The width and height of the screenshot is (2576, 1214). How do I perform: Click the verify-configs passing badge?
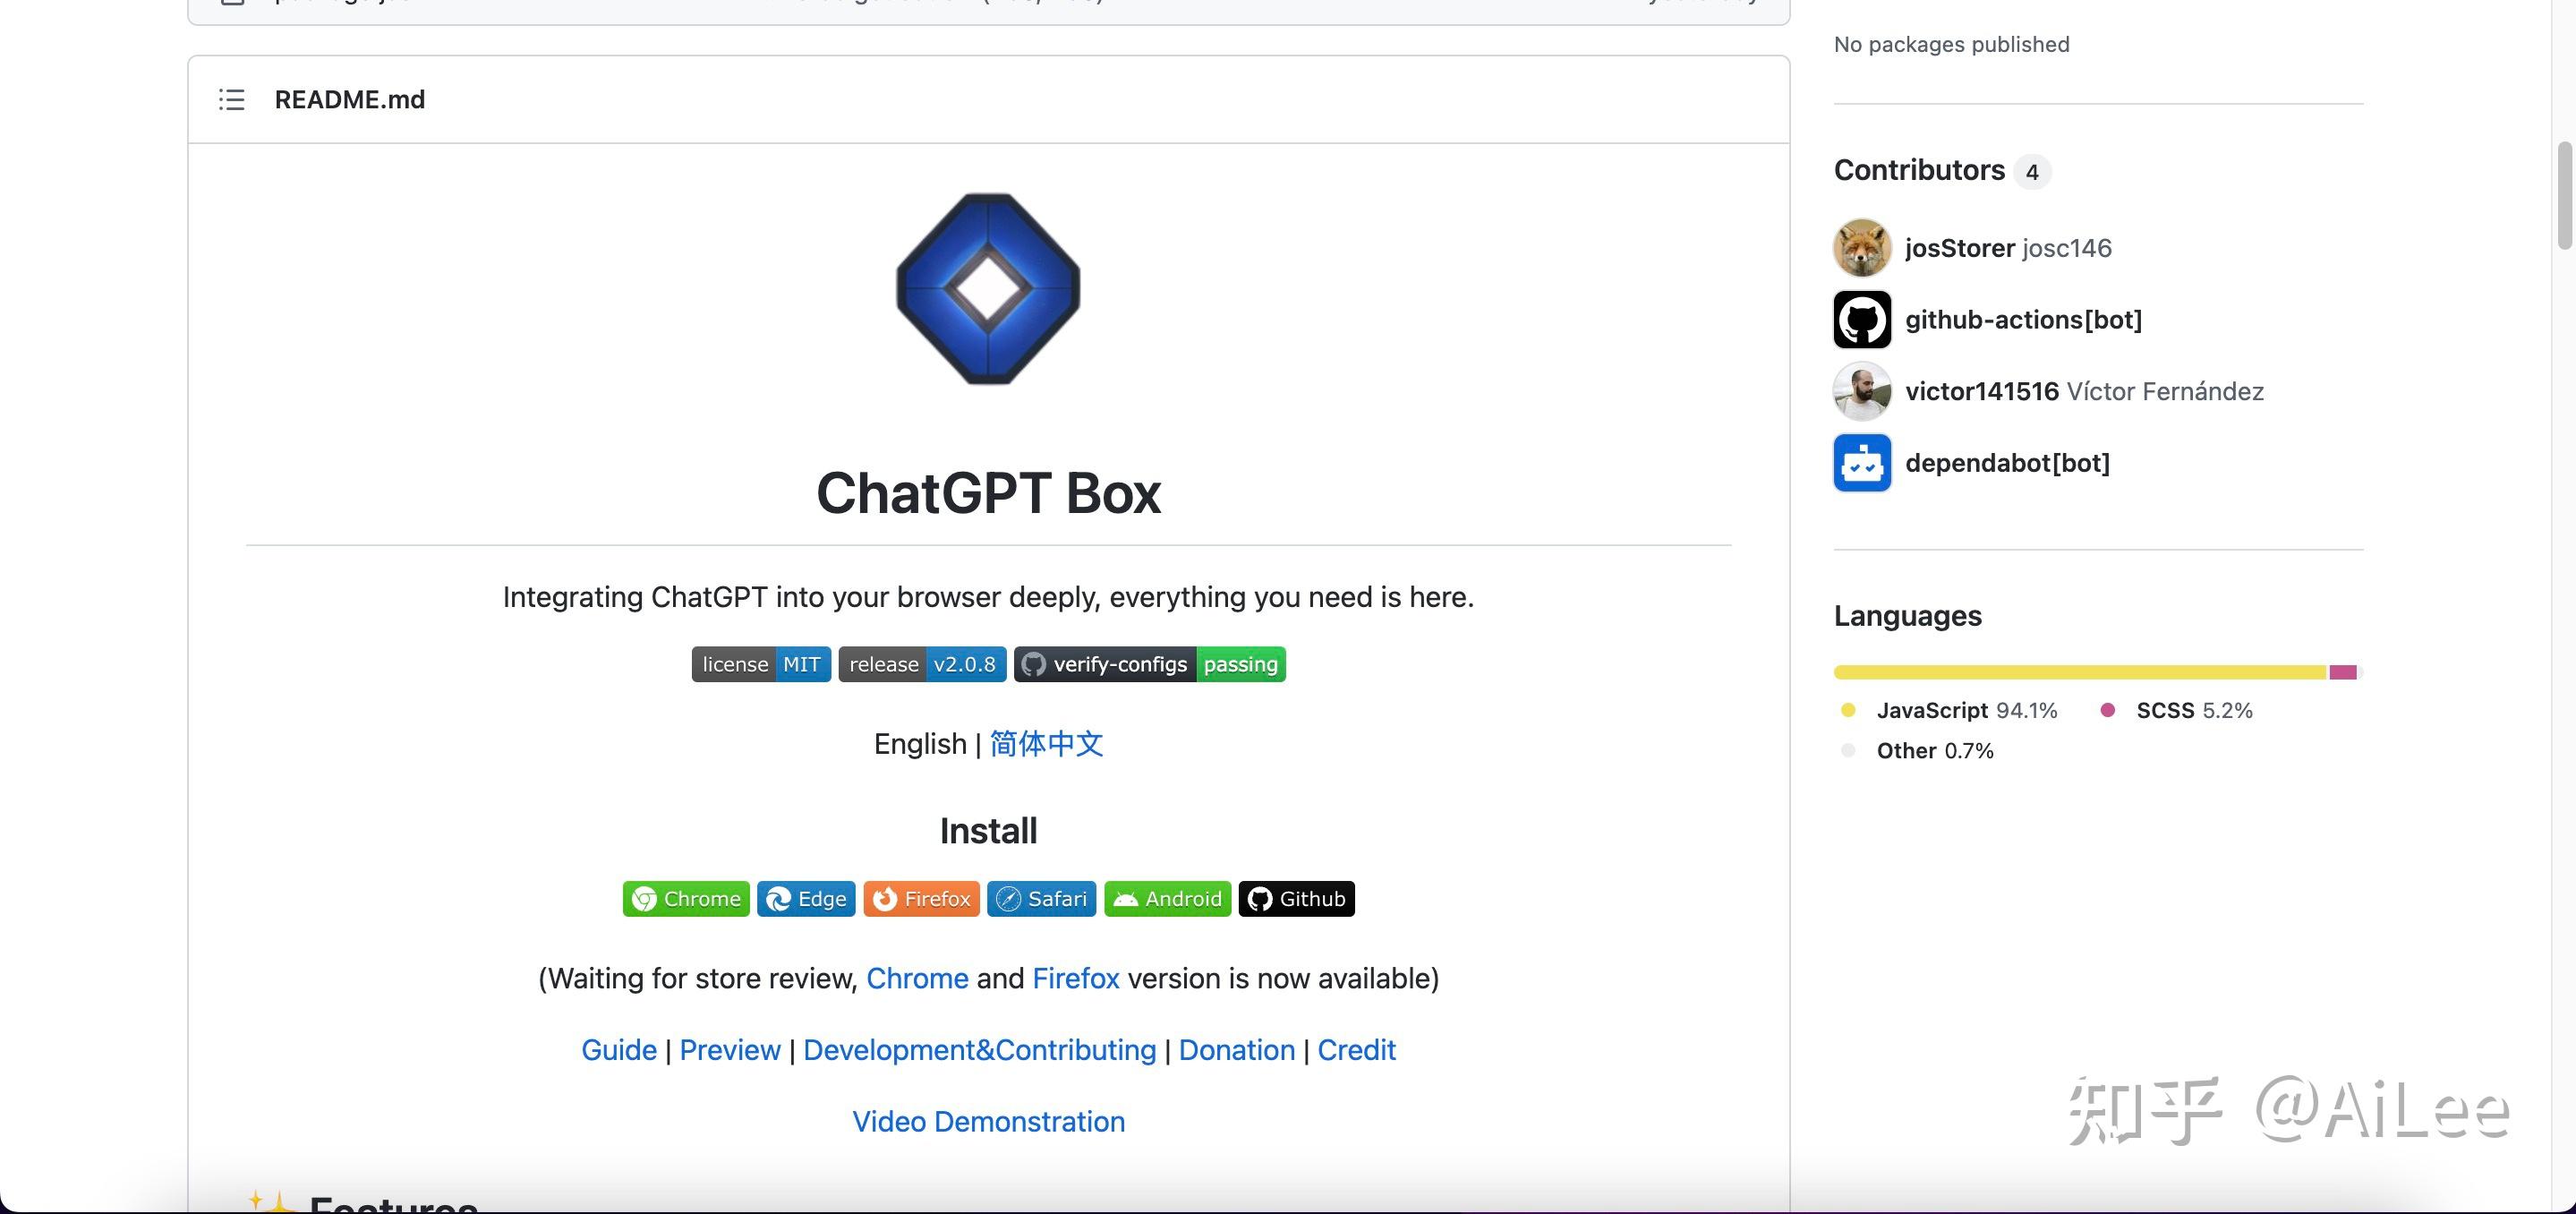pos(1149,663)
